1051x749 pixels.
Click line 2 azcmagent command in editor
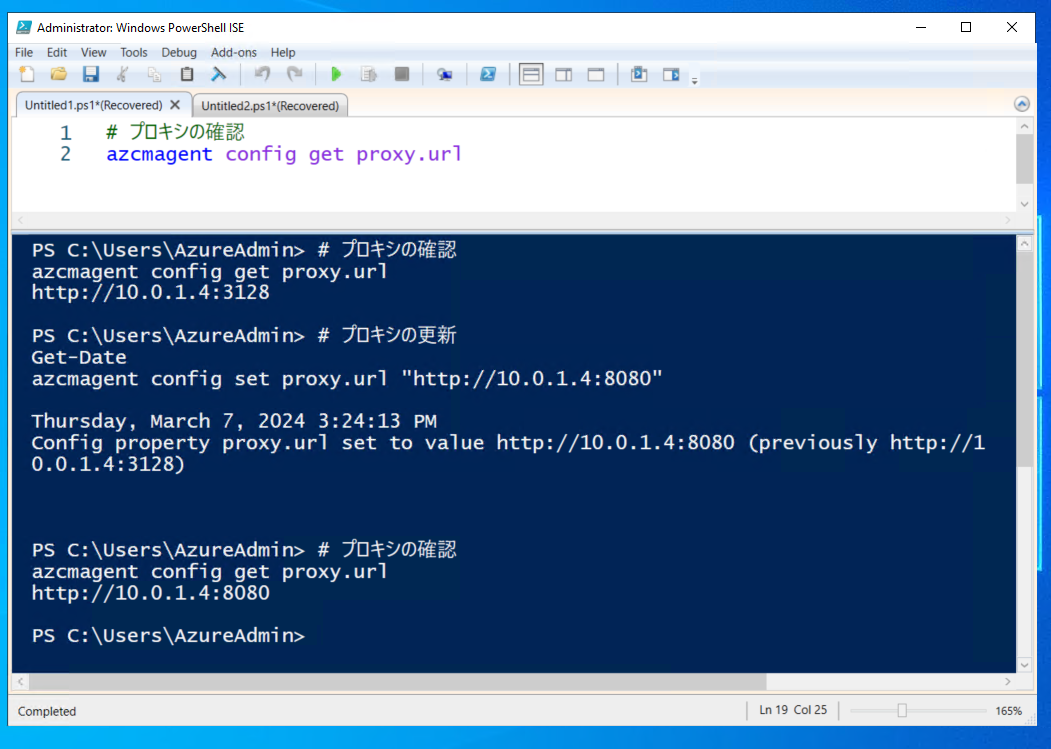284,154
